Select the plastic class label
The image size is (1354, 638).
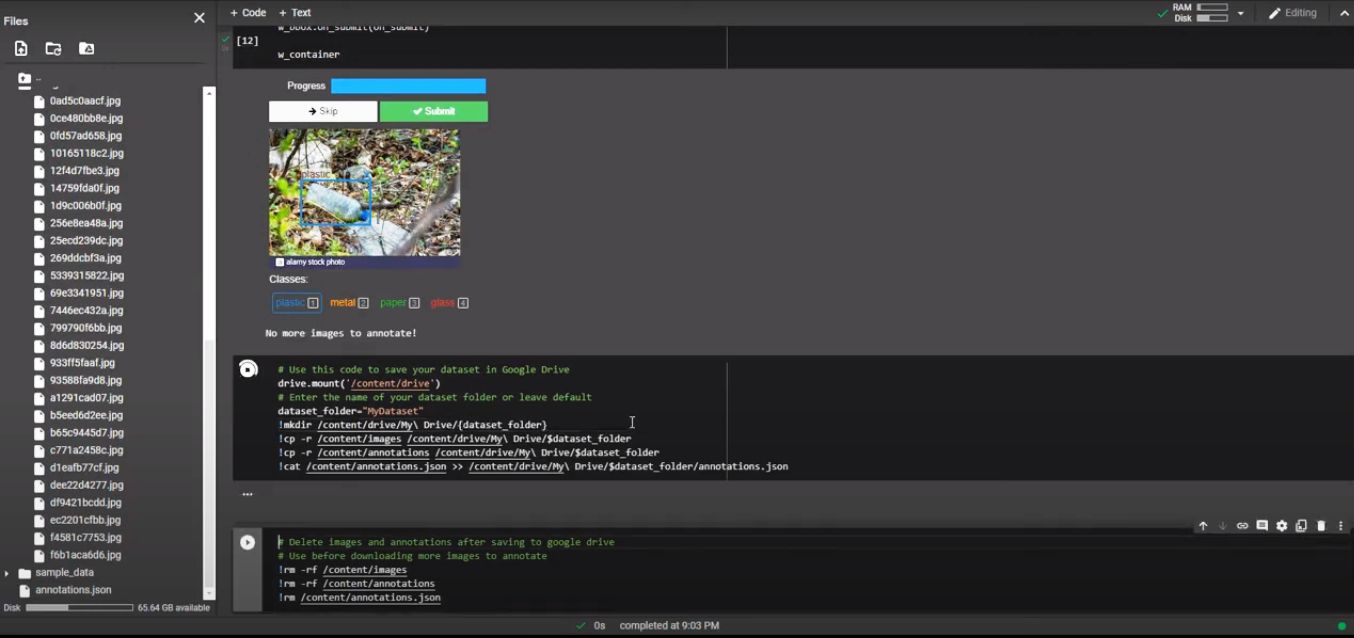pos(297,303)
